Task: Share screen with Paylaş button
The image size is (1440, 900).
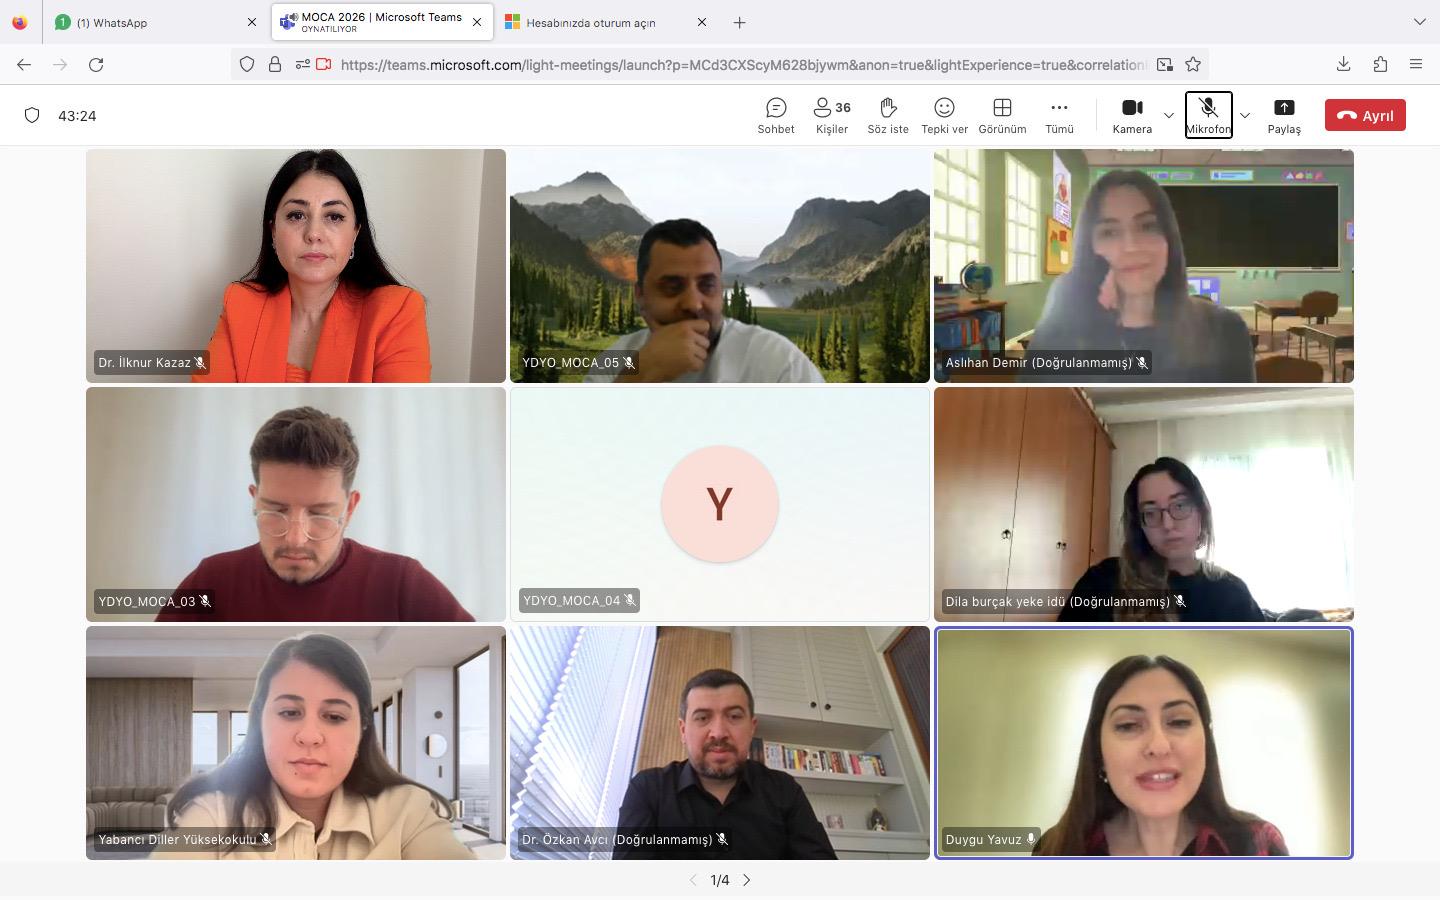Action: pos(1284,115)
